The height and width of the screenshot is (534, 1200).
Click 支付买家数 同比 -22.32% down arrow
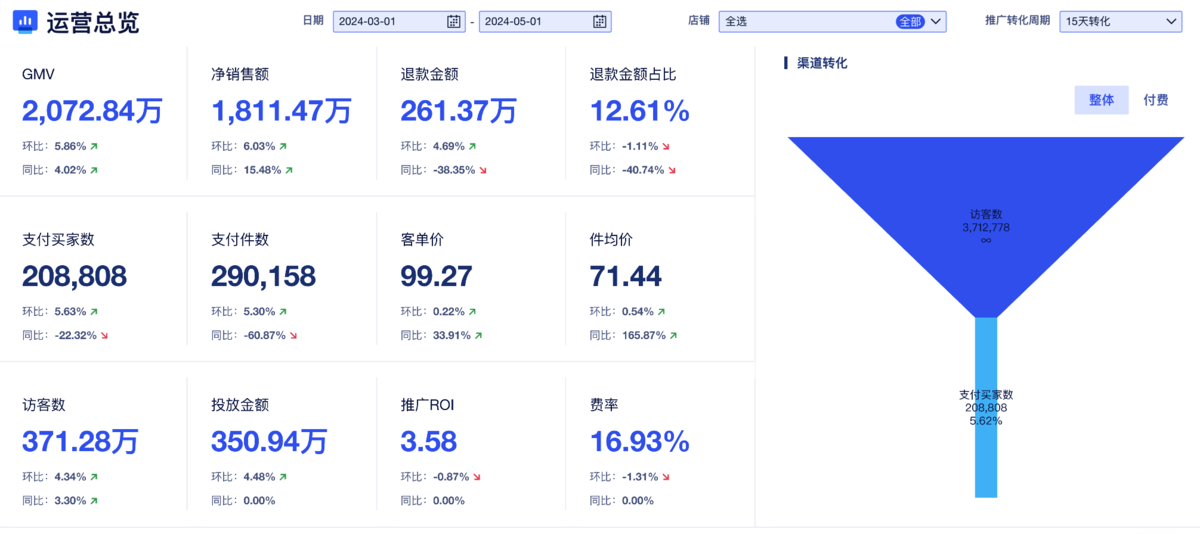[104, 335]
